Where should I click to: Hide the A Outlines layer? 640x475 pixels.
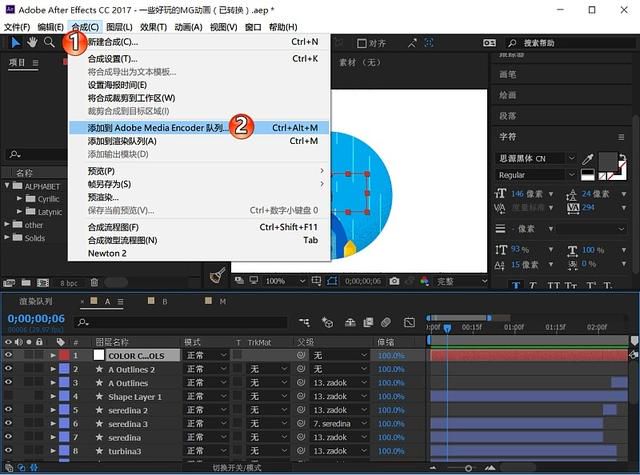pyautogui.click(x=8, y=382)
